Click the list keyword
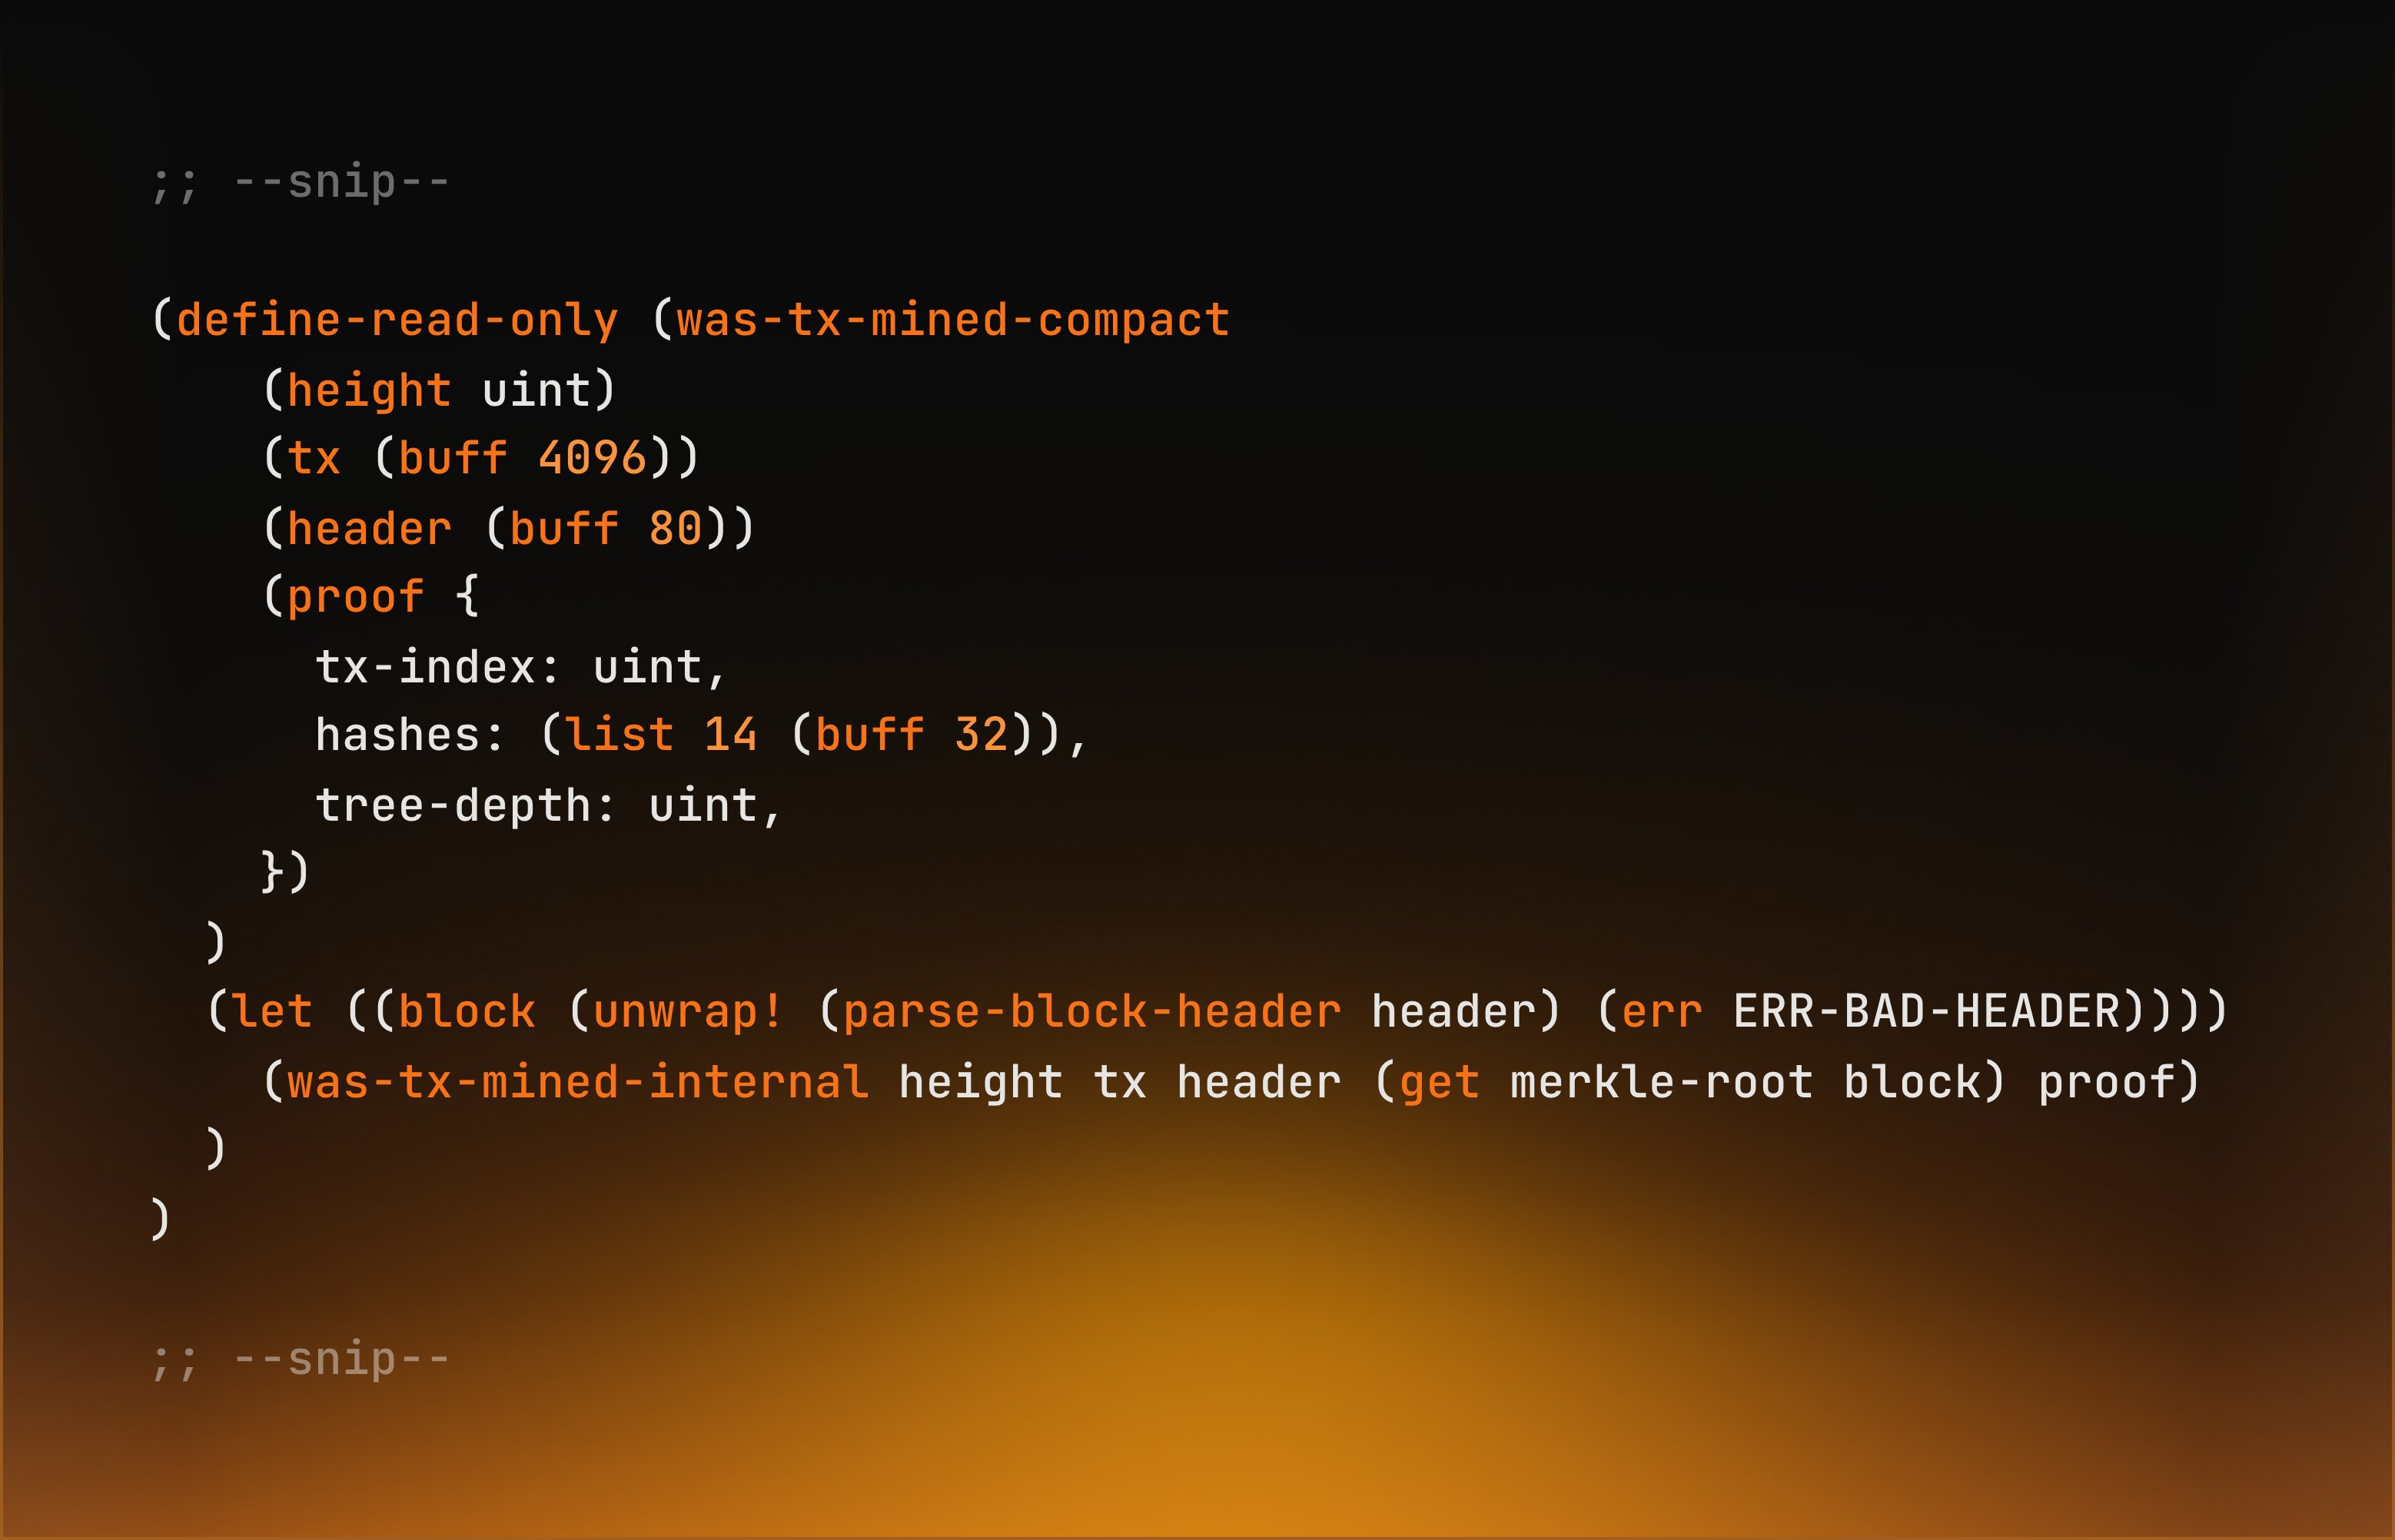 (619, 735)
